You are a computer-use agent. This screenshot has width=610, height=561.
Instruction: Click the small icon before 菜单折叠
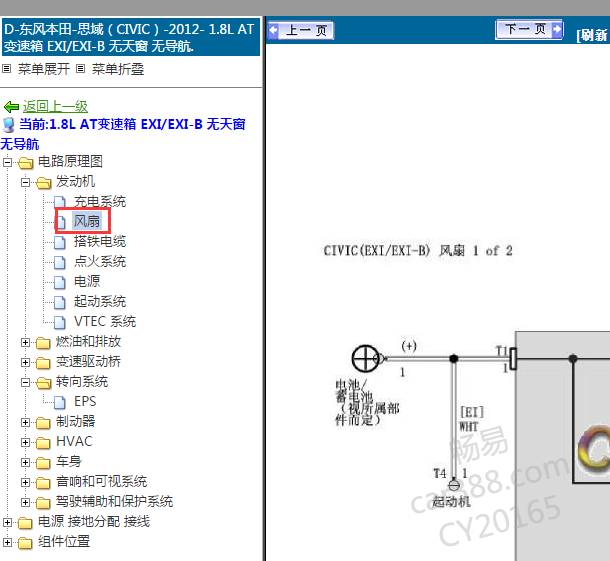[80, 69]
